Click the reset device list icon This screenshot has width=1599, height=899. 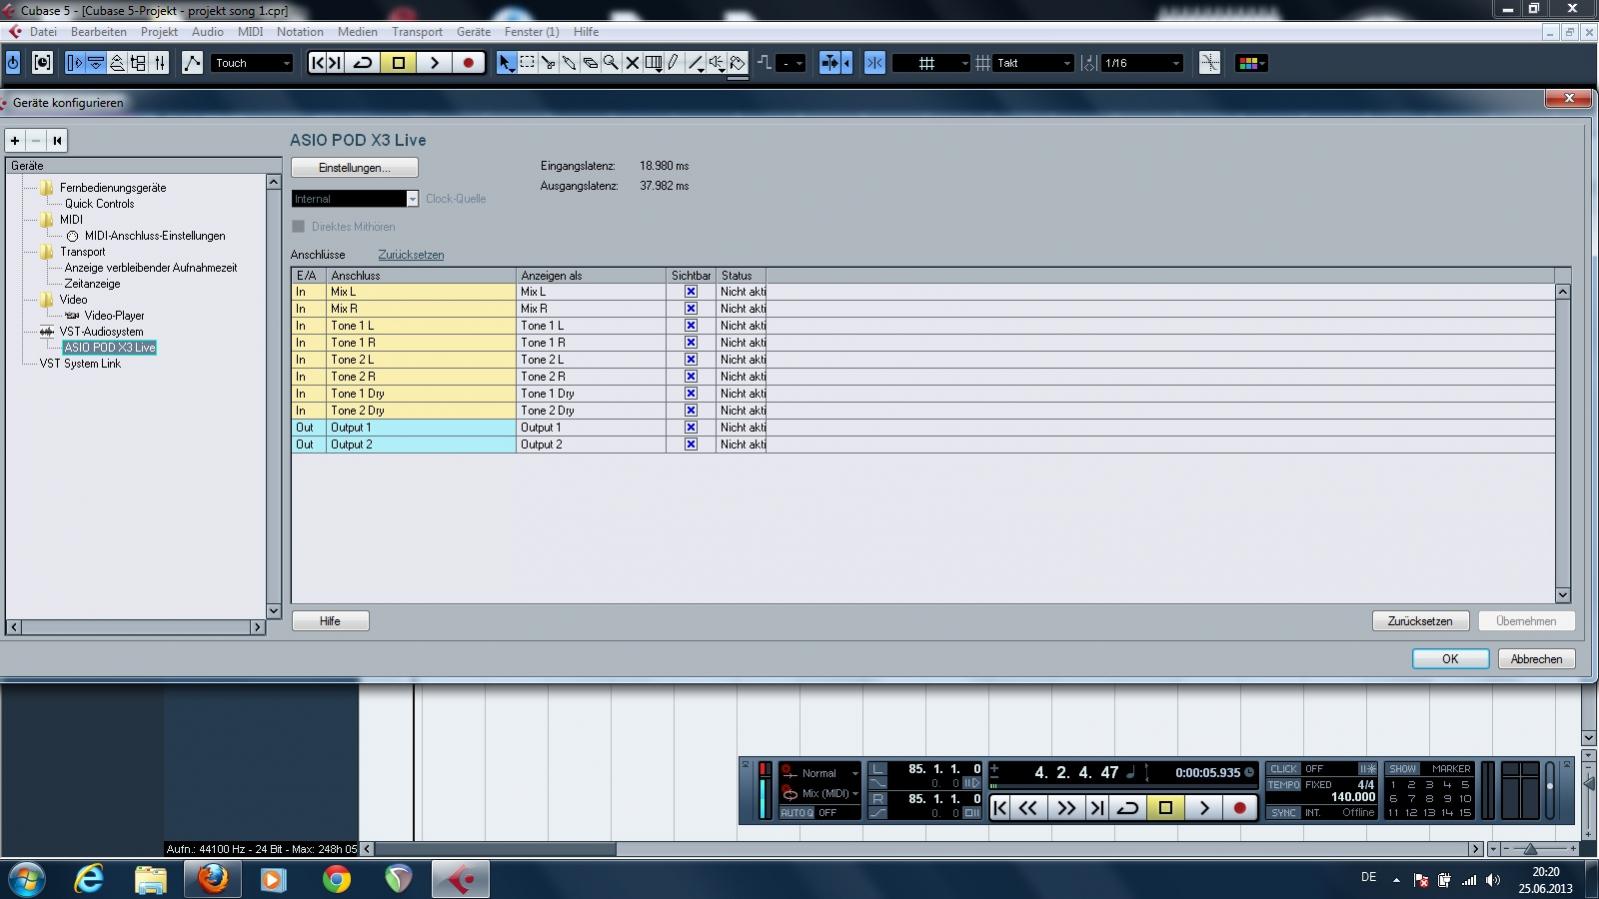point(57,141)
